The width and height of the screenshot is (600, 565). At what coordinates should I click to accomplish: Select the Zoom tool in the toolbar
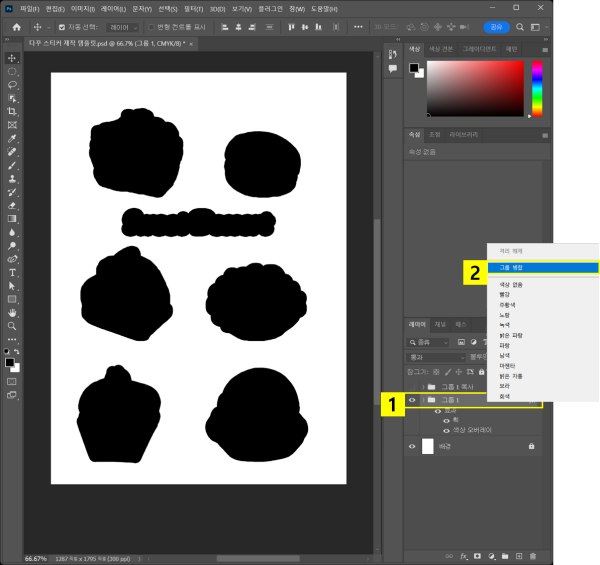(x=12, y=326)
